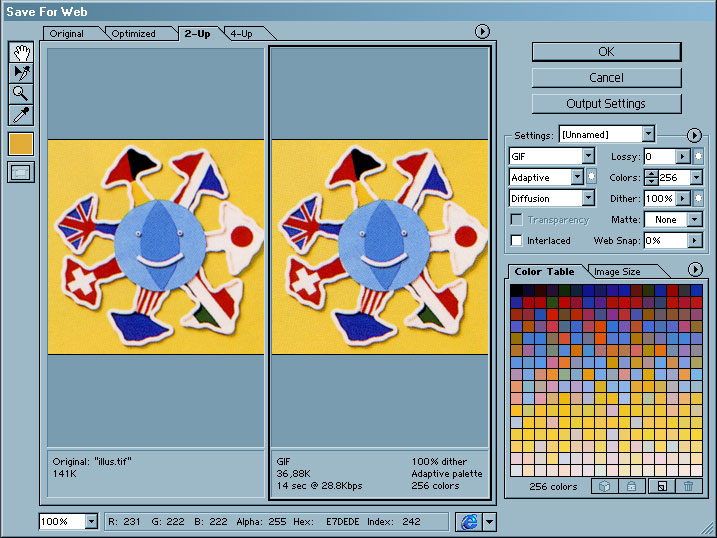Click the Colors 256 field
The height and width of the screenshot is (538, 717).
pos(674,177)
